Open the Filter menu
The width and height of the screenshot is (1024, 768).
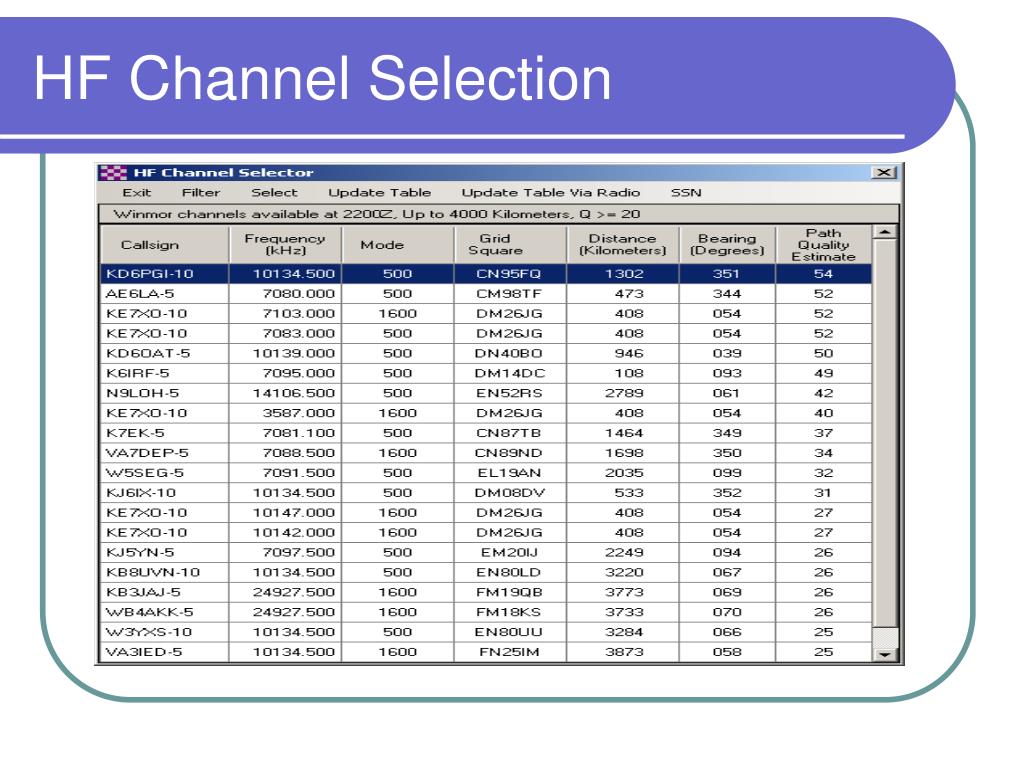(x=201, y=193)
